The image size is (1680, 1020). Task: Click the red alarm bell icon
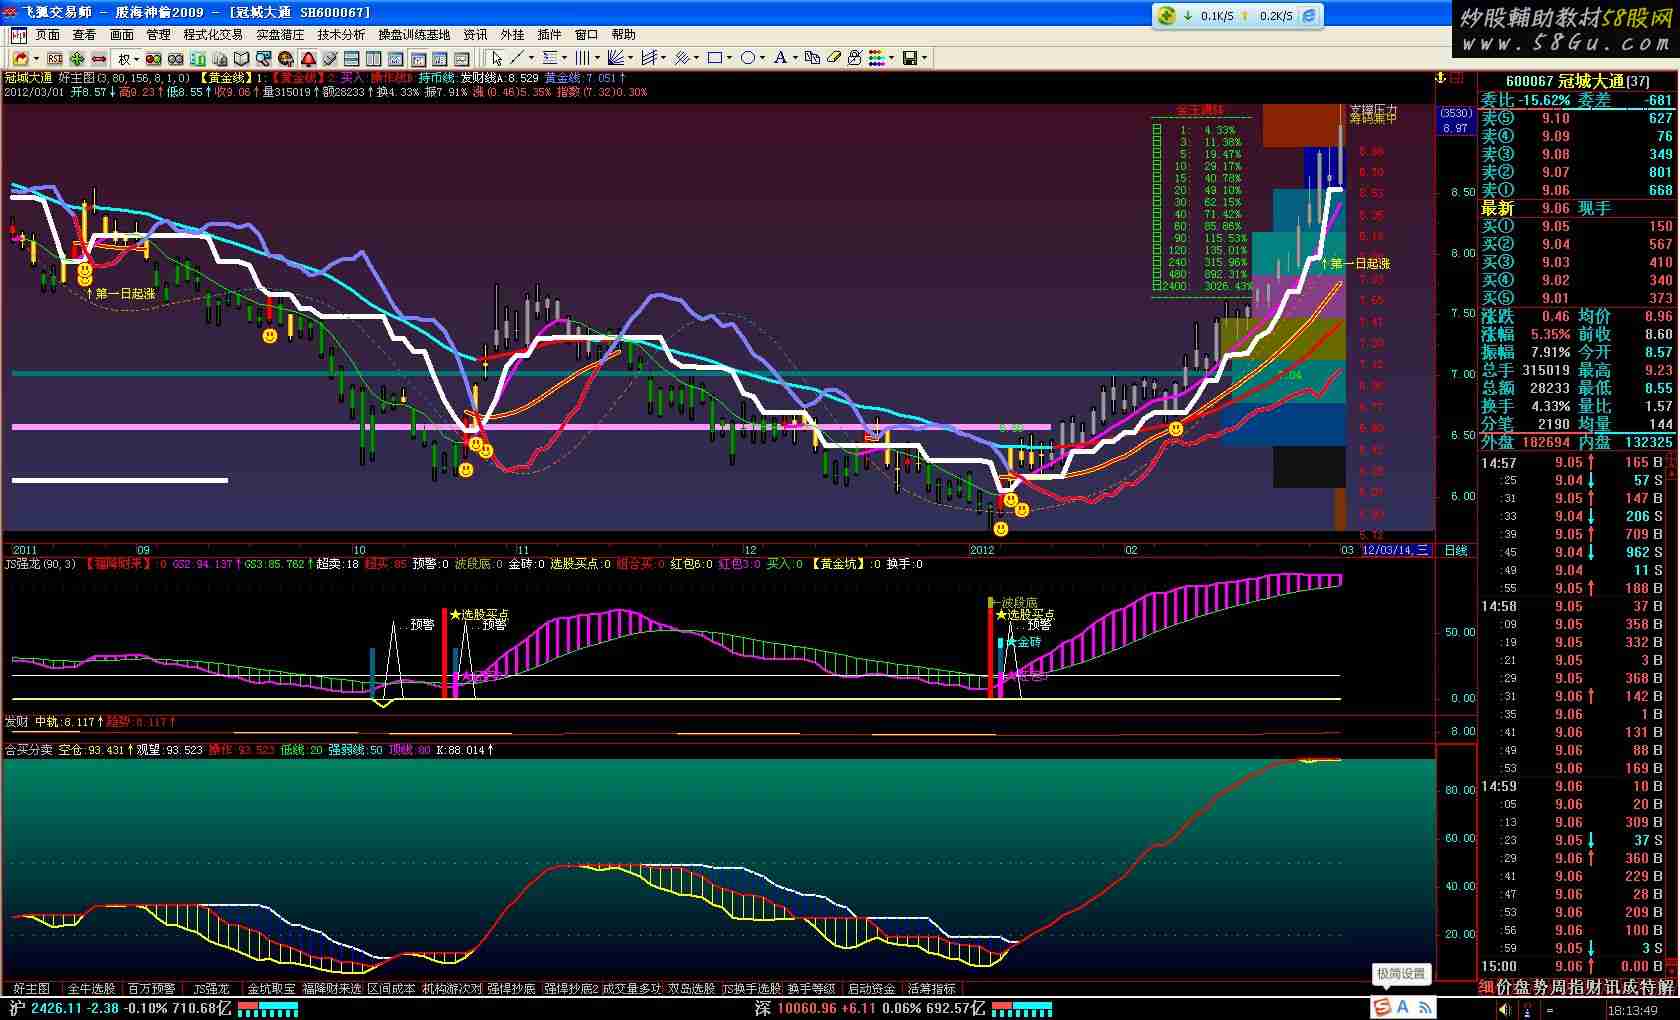pos(309,59)
